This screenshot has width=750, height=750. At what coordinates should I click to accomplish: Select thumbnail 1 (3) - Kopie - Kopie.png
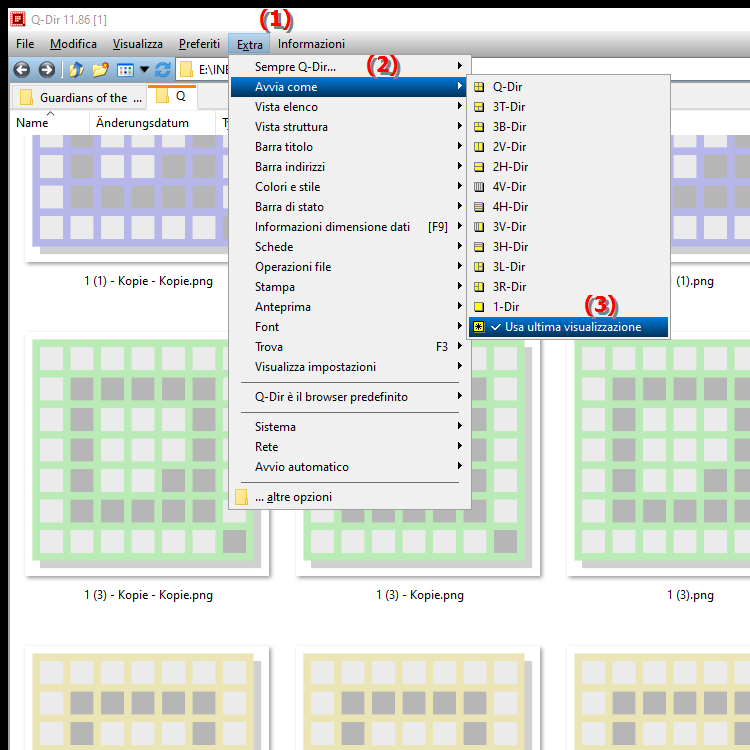[x=147, y=454]
